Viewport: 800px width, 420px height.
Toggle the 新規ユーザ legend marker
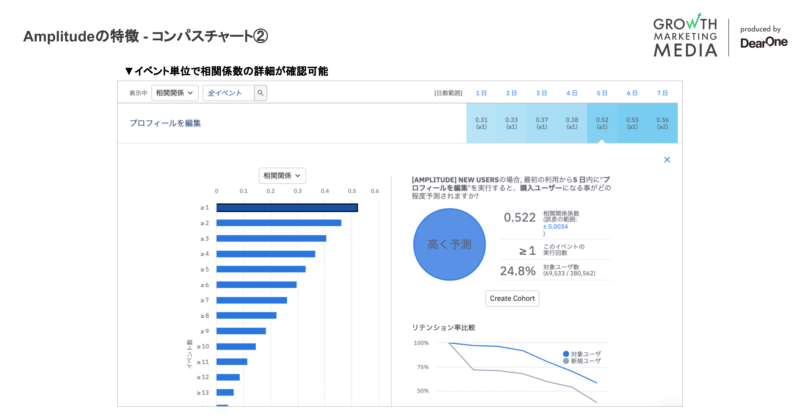pos(565,361)
